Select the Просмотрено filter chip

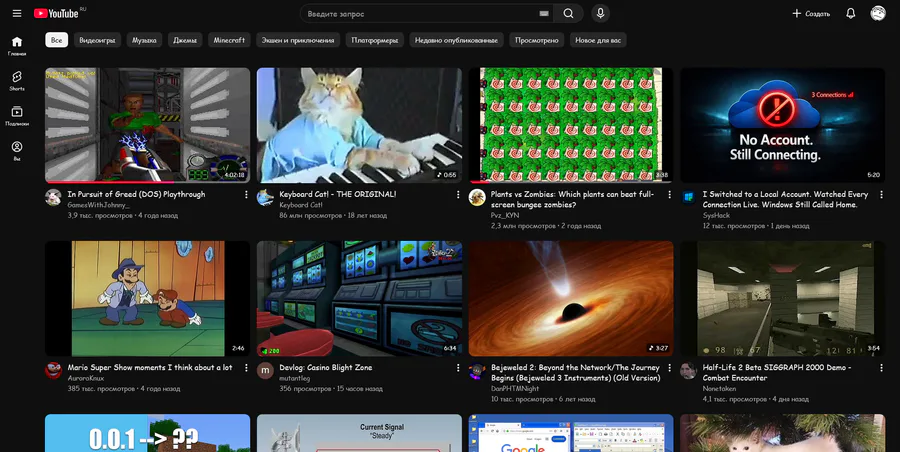tap(537, 40)
